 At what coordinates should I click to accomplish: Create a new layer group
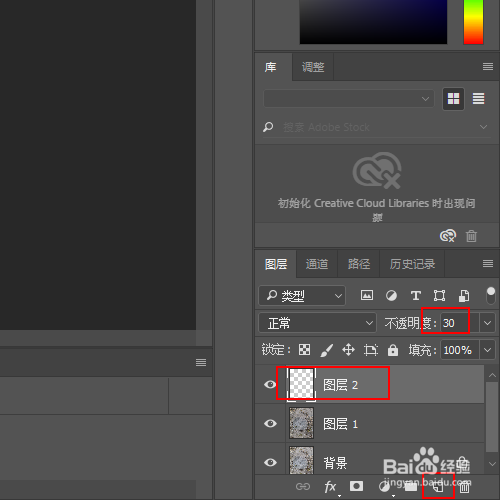click(411, 487)
